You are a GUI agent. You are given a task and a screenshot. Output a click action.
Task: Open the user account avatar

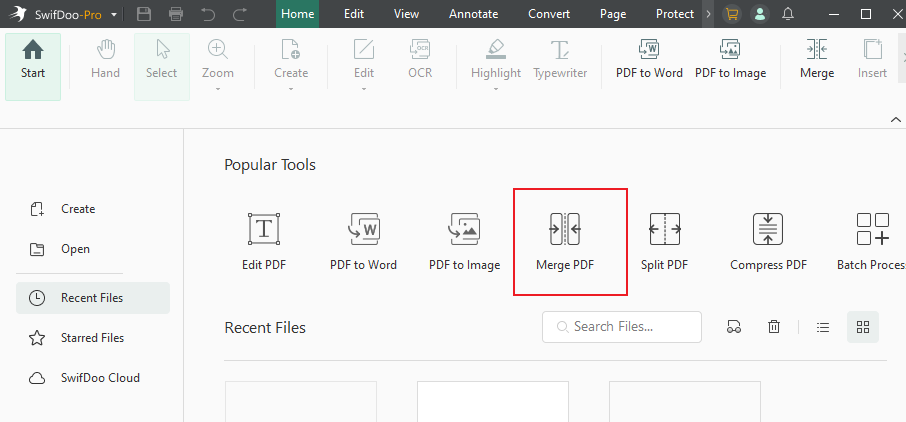click(x=760, y=14)
